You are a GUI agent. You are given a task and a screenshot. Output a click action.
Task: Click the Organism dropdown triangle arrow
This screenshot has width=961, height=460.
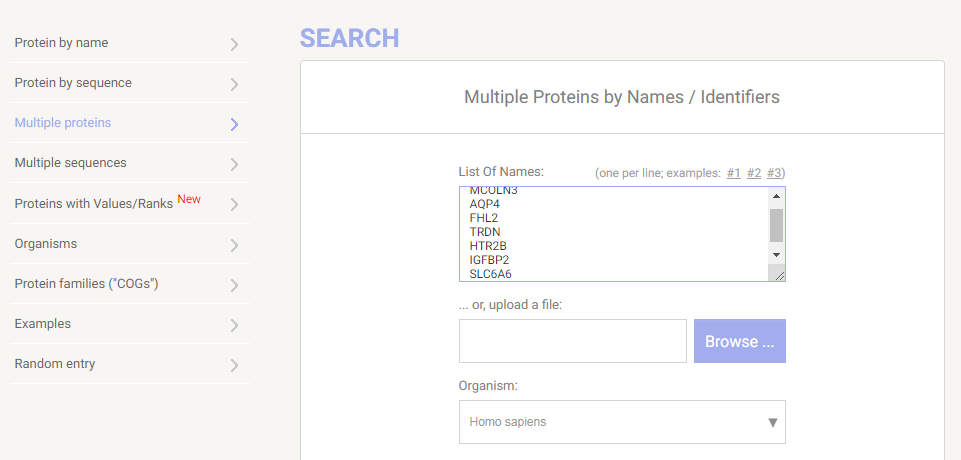773,422
